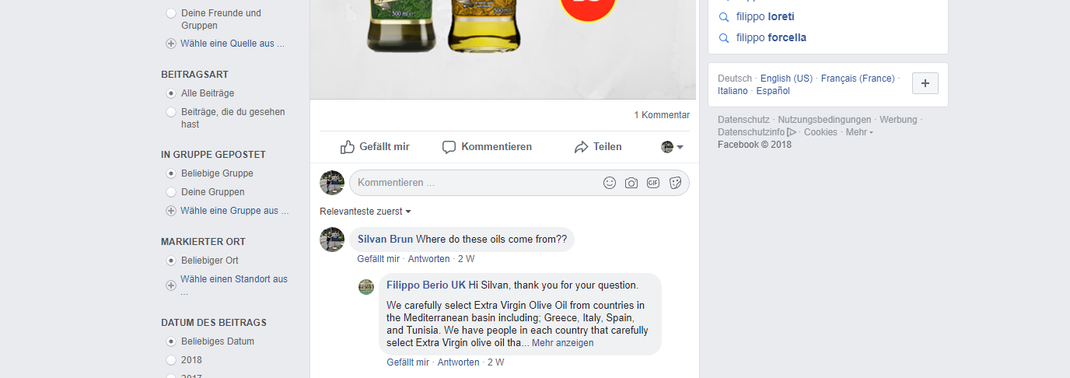Open Relevanteste zuerst sorting dropdown
Image resolution: width=1070 pixels, height=378 pixels.
point(365,212)
